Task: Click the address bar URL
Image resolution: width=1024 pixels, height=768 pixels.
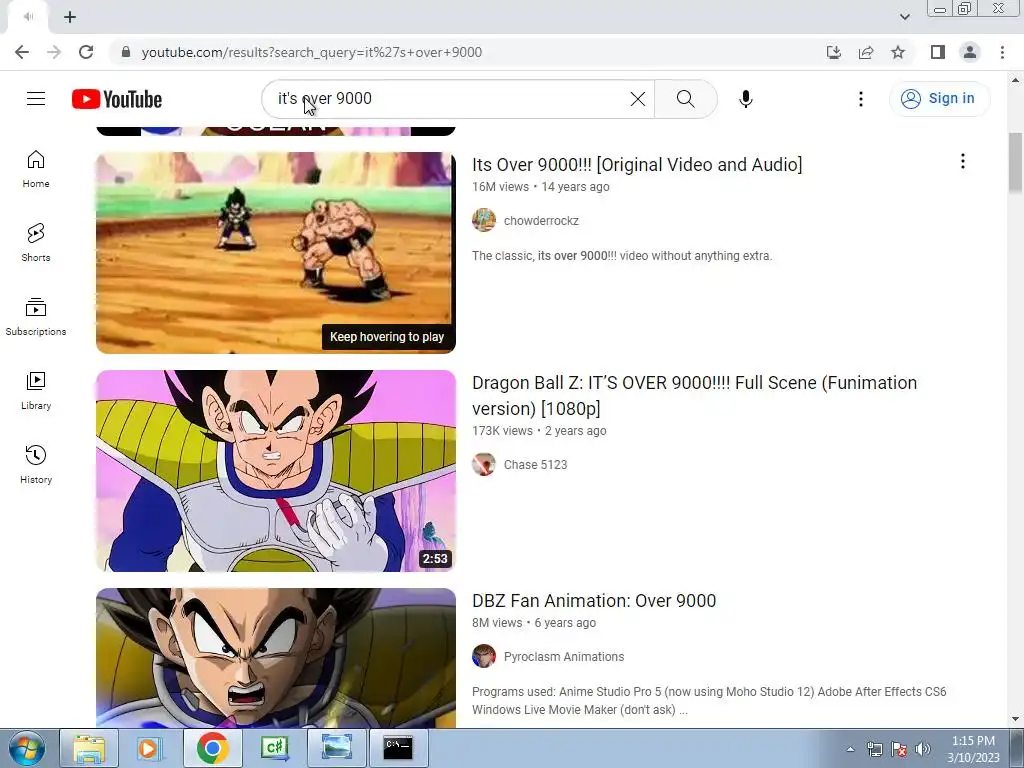Action: (x=312, y=52)
